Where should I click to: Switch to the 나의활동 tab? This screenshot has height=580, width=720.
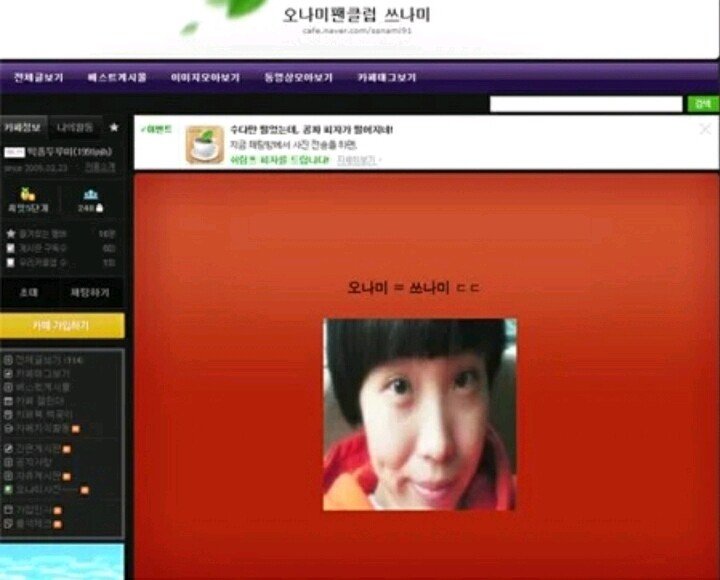click(x=75, y=127)
